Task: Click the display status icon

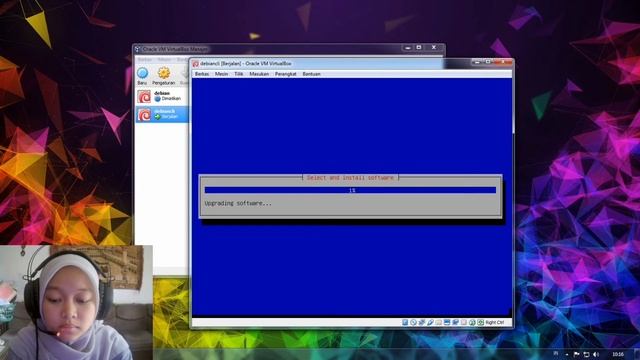Action: [x=447, y=322]
